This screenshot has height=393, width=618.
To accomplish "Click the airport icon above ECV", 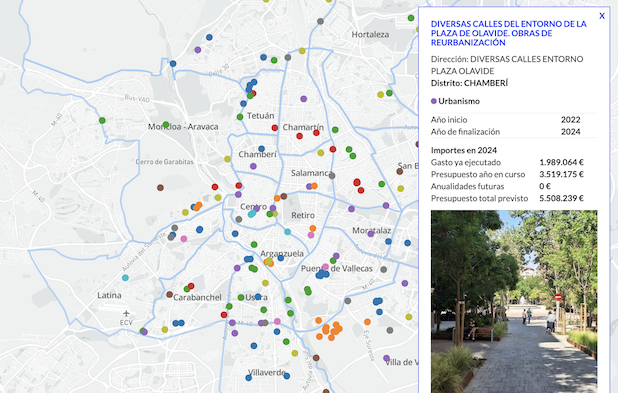I will click(126, 314).
